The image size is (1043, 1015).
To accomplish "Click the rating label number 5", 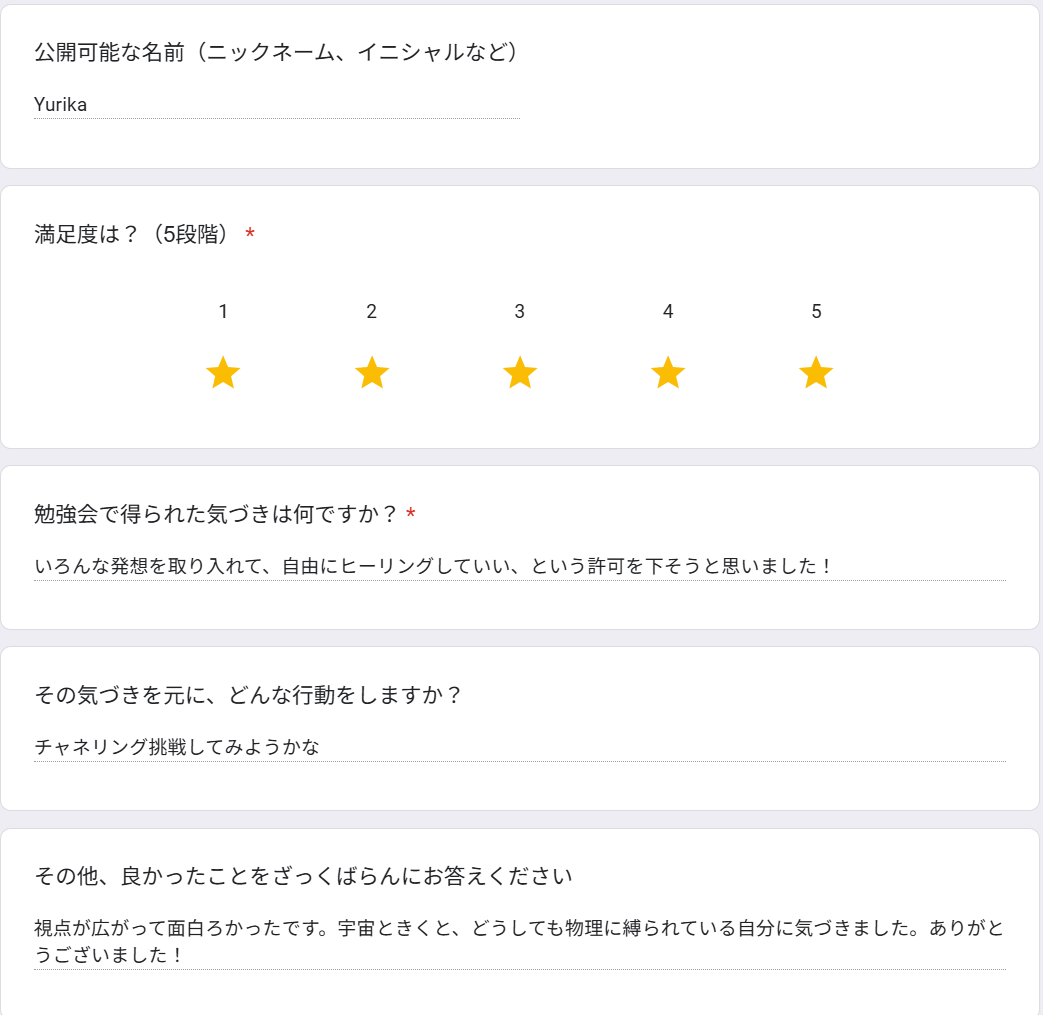I will pos(816,311).
